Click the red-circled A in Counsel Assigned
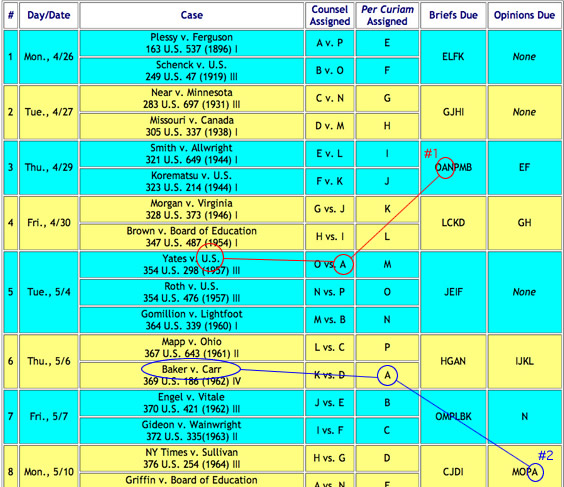The image size is (564, 487). (343, 264)
